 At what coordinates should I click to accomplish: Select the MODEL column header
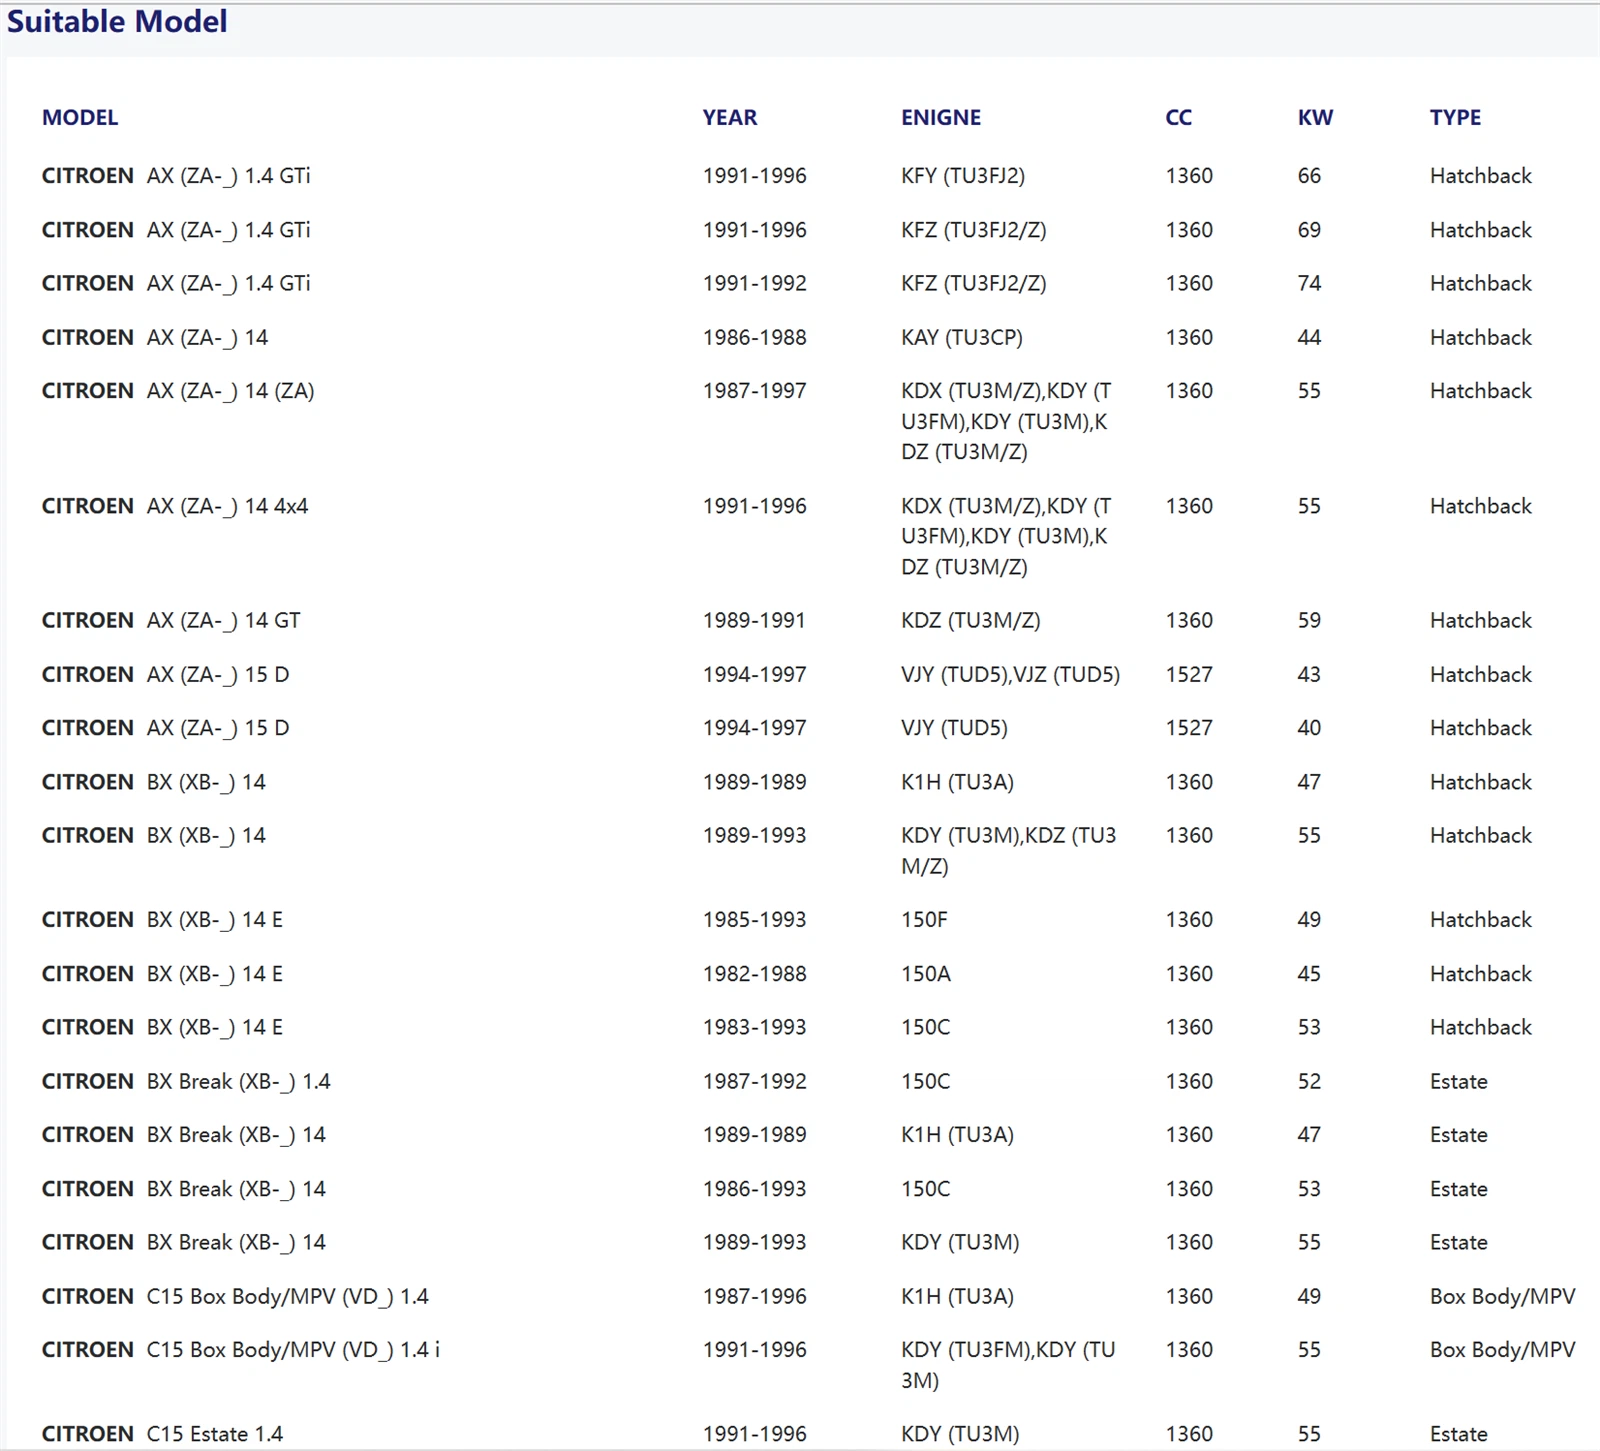(x=80, y=117)
